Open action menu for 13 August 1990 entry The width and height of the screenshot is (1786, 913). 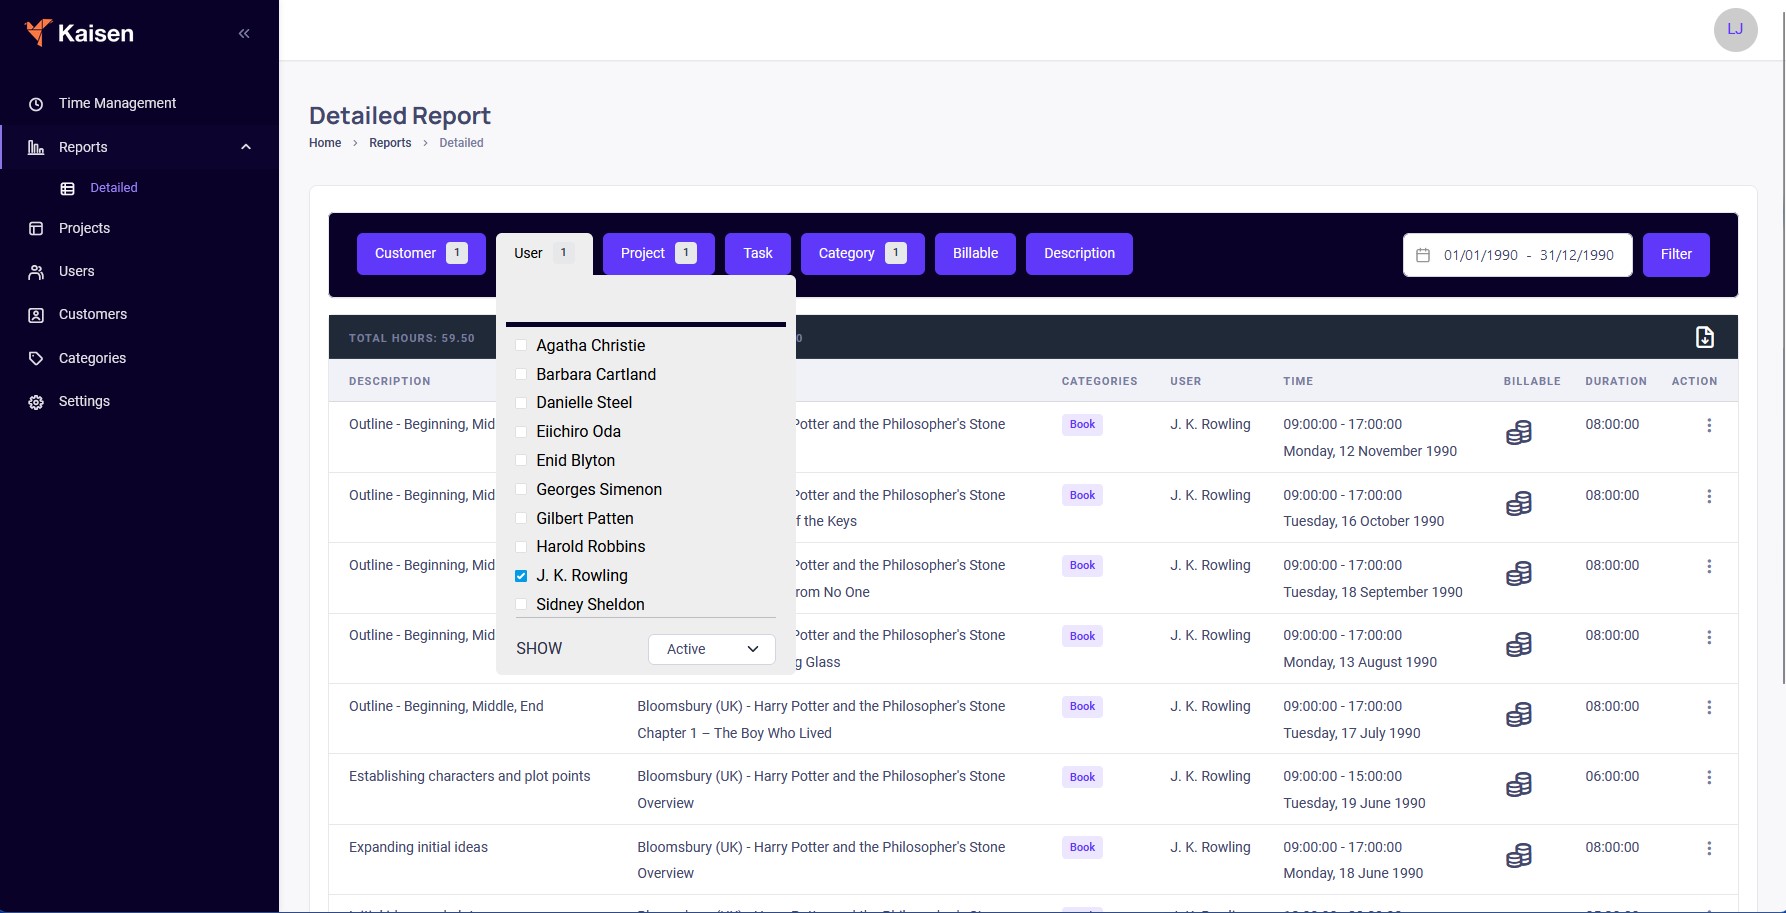coord(1709,637)
